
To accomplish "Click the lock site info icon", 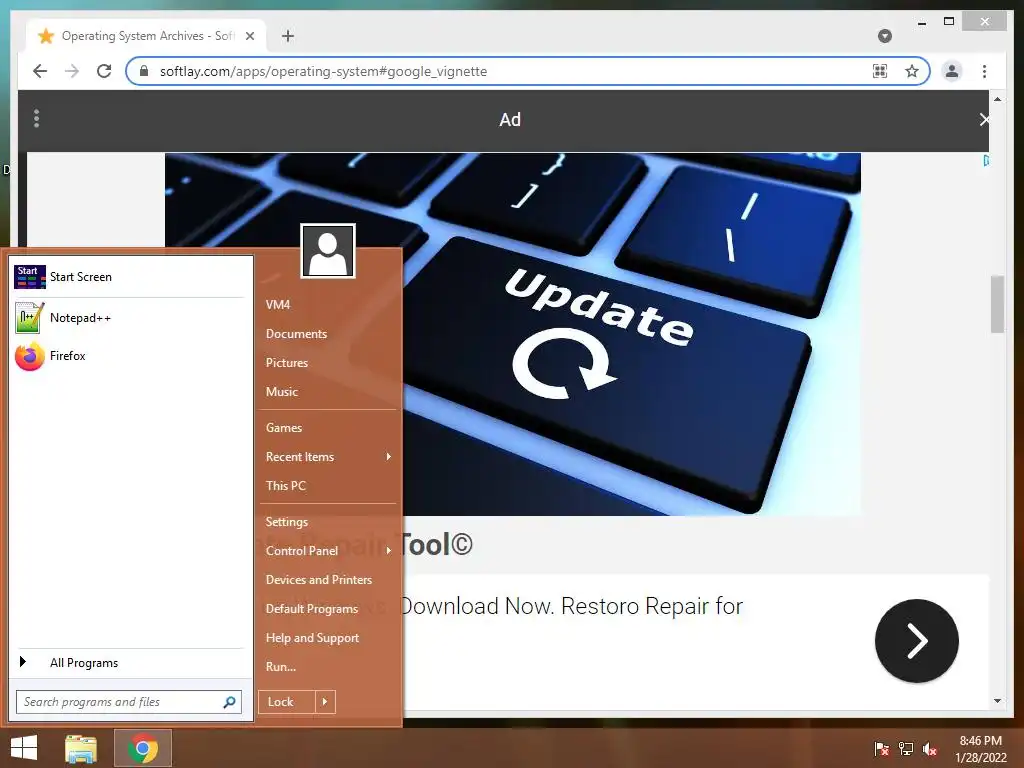I will [144, 71].
